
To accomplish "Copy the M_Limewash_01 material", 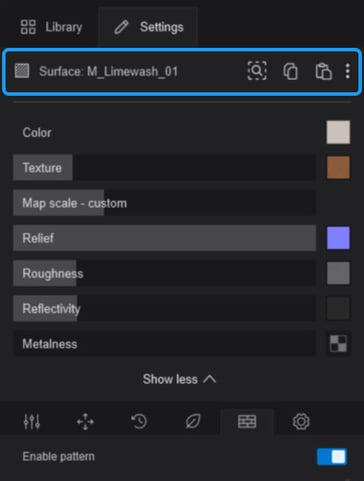I will coord(291,71).
